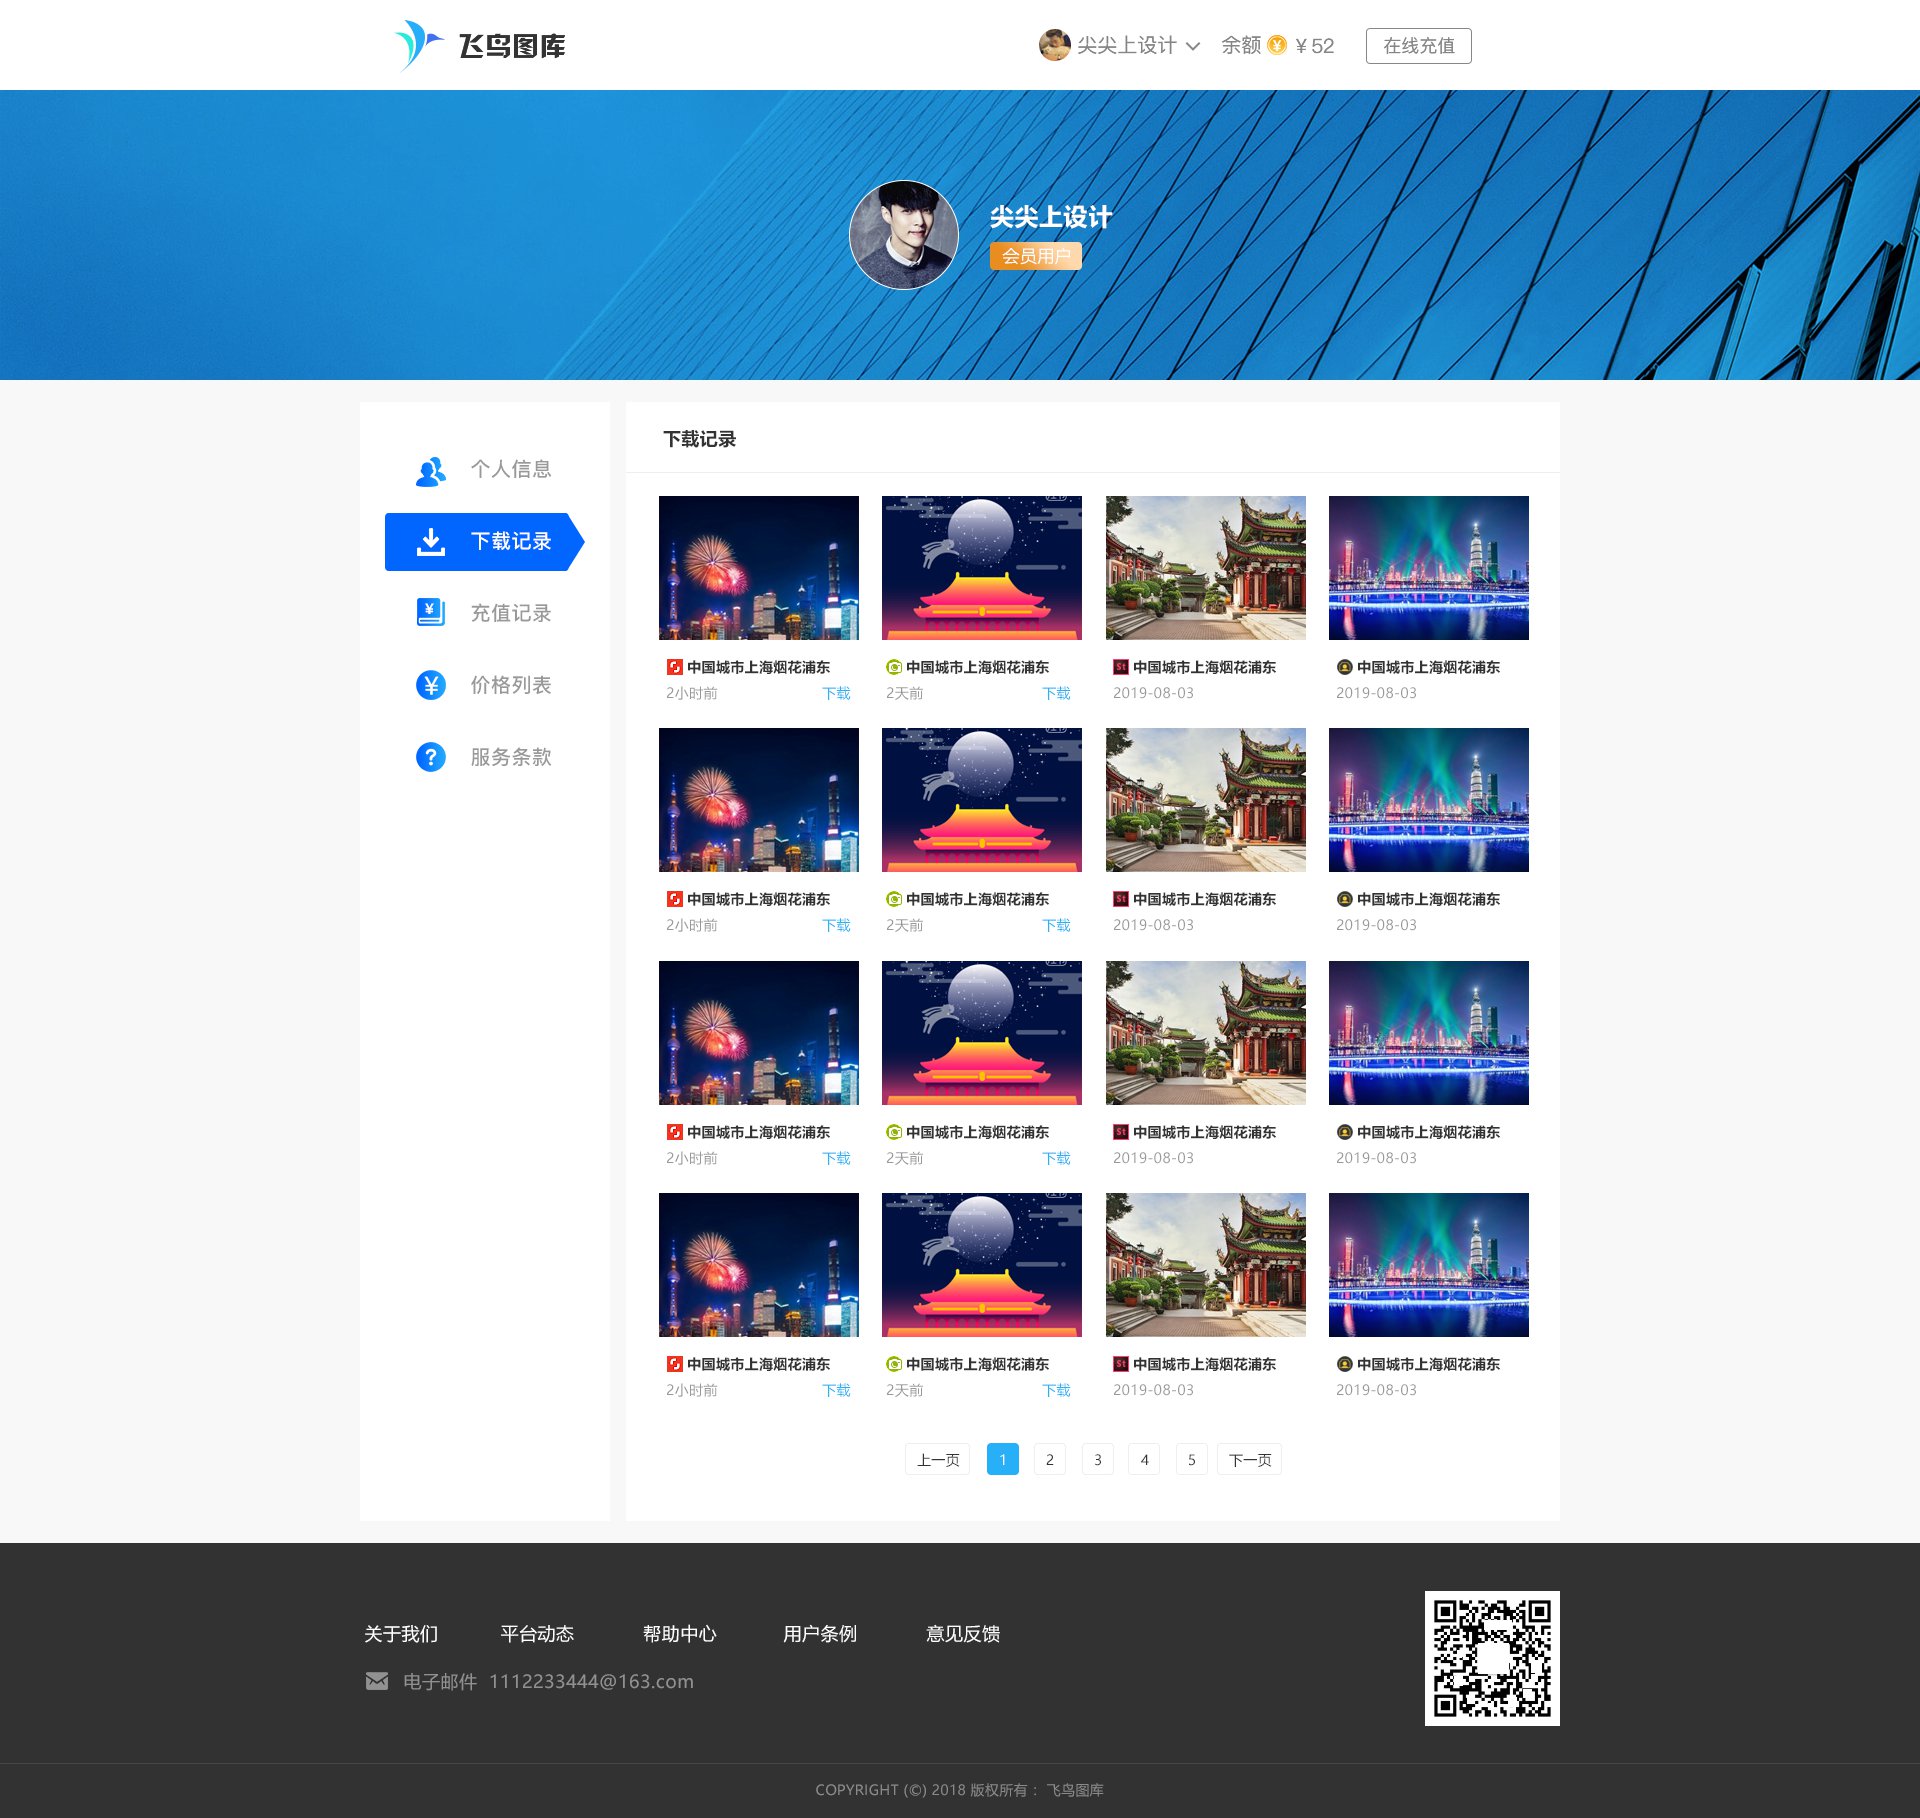
Task: Click the small user avatar in header
Action: coord(1054,45)
